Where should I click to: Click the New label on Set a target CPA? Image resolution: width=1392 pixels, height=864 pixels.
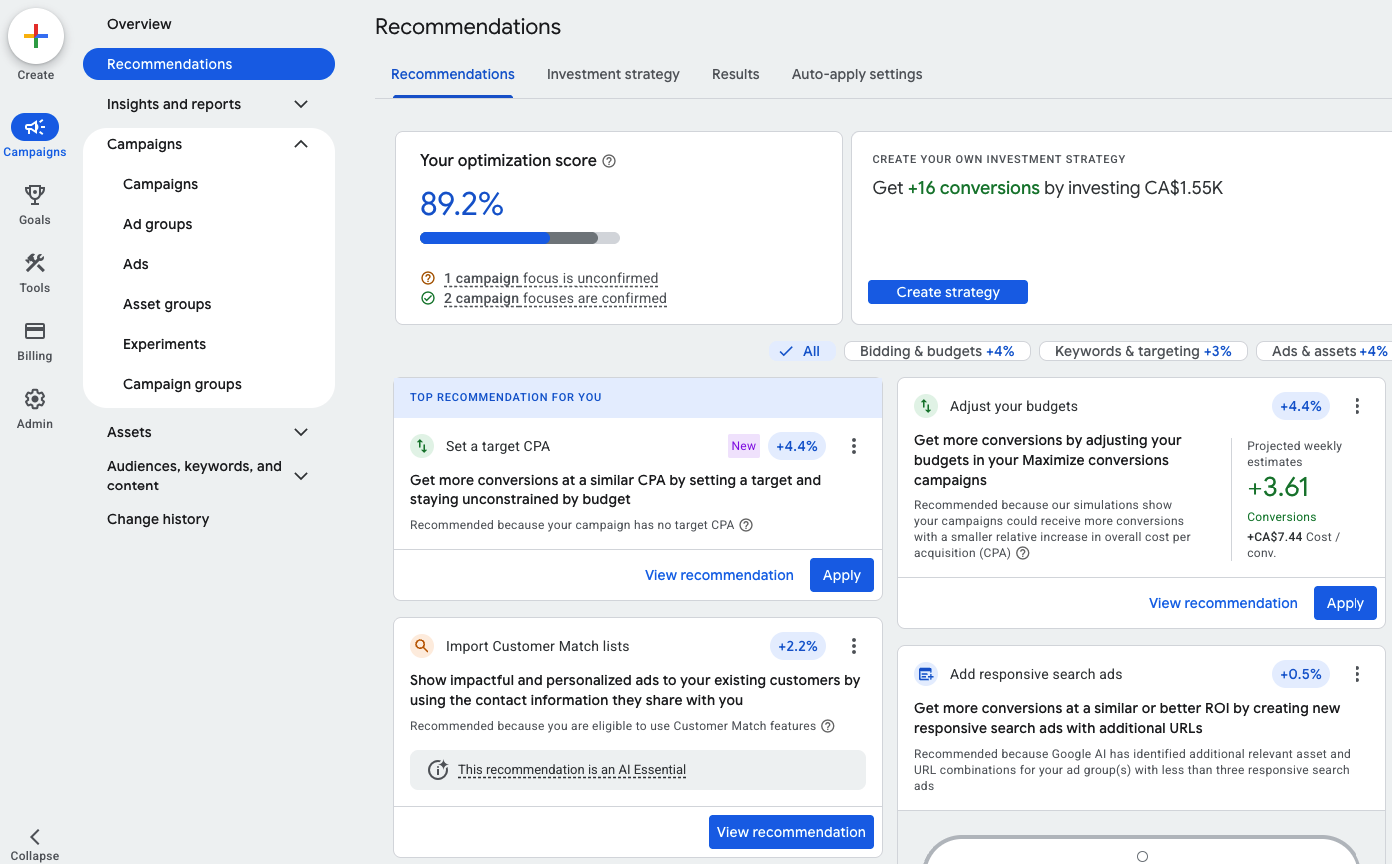click(744, 446)
